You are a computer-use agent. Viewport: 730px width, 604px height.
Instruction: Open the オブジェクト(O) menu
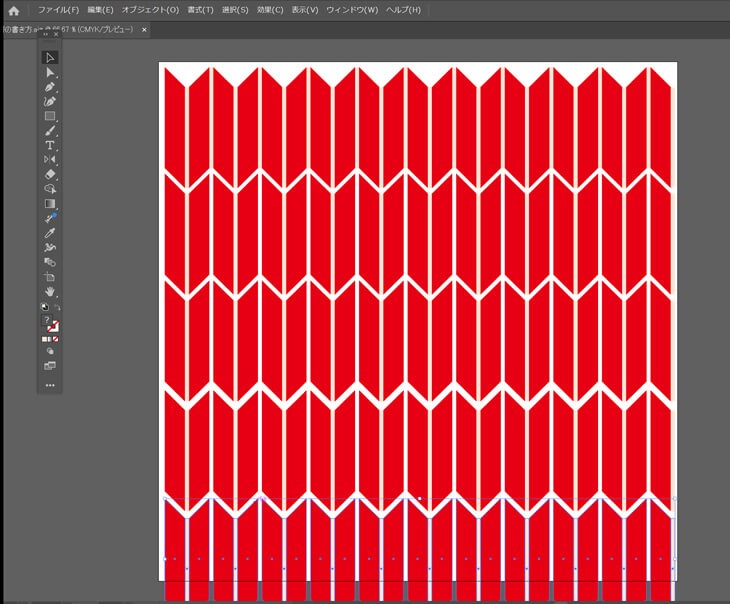[150, 10]
